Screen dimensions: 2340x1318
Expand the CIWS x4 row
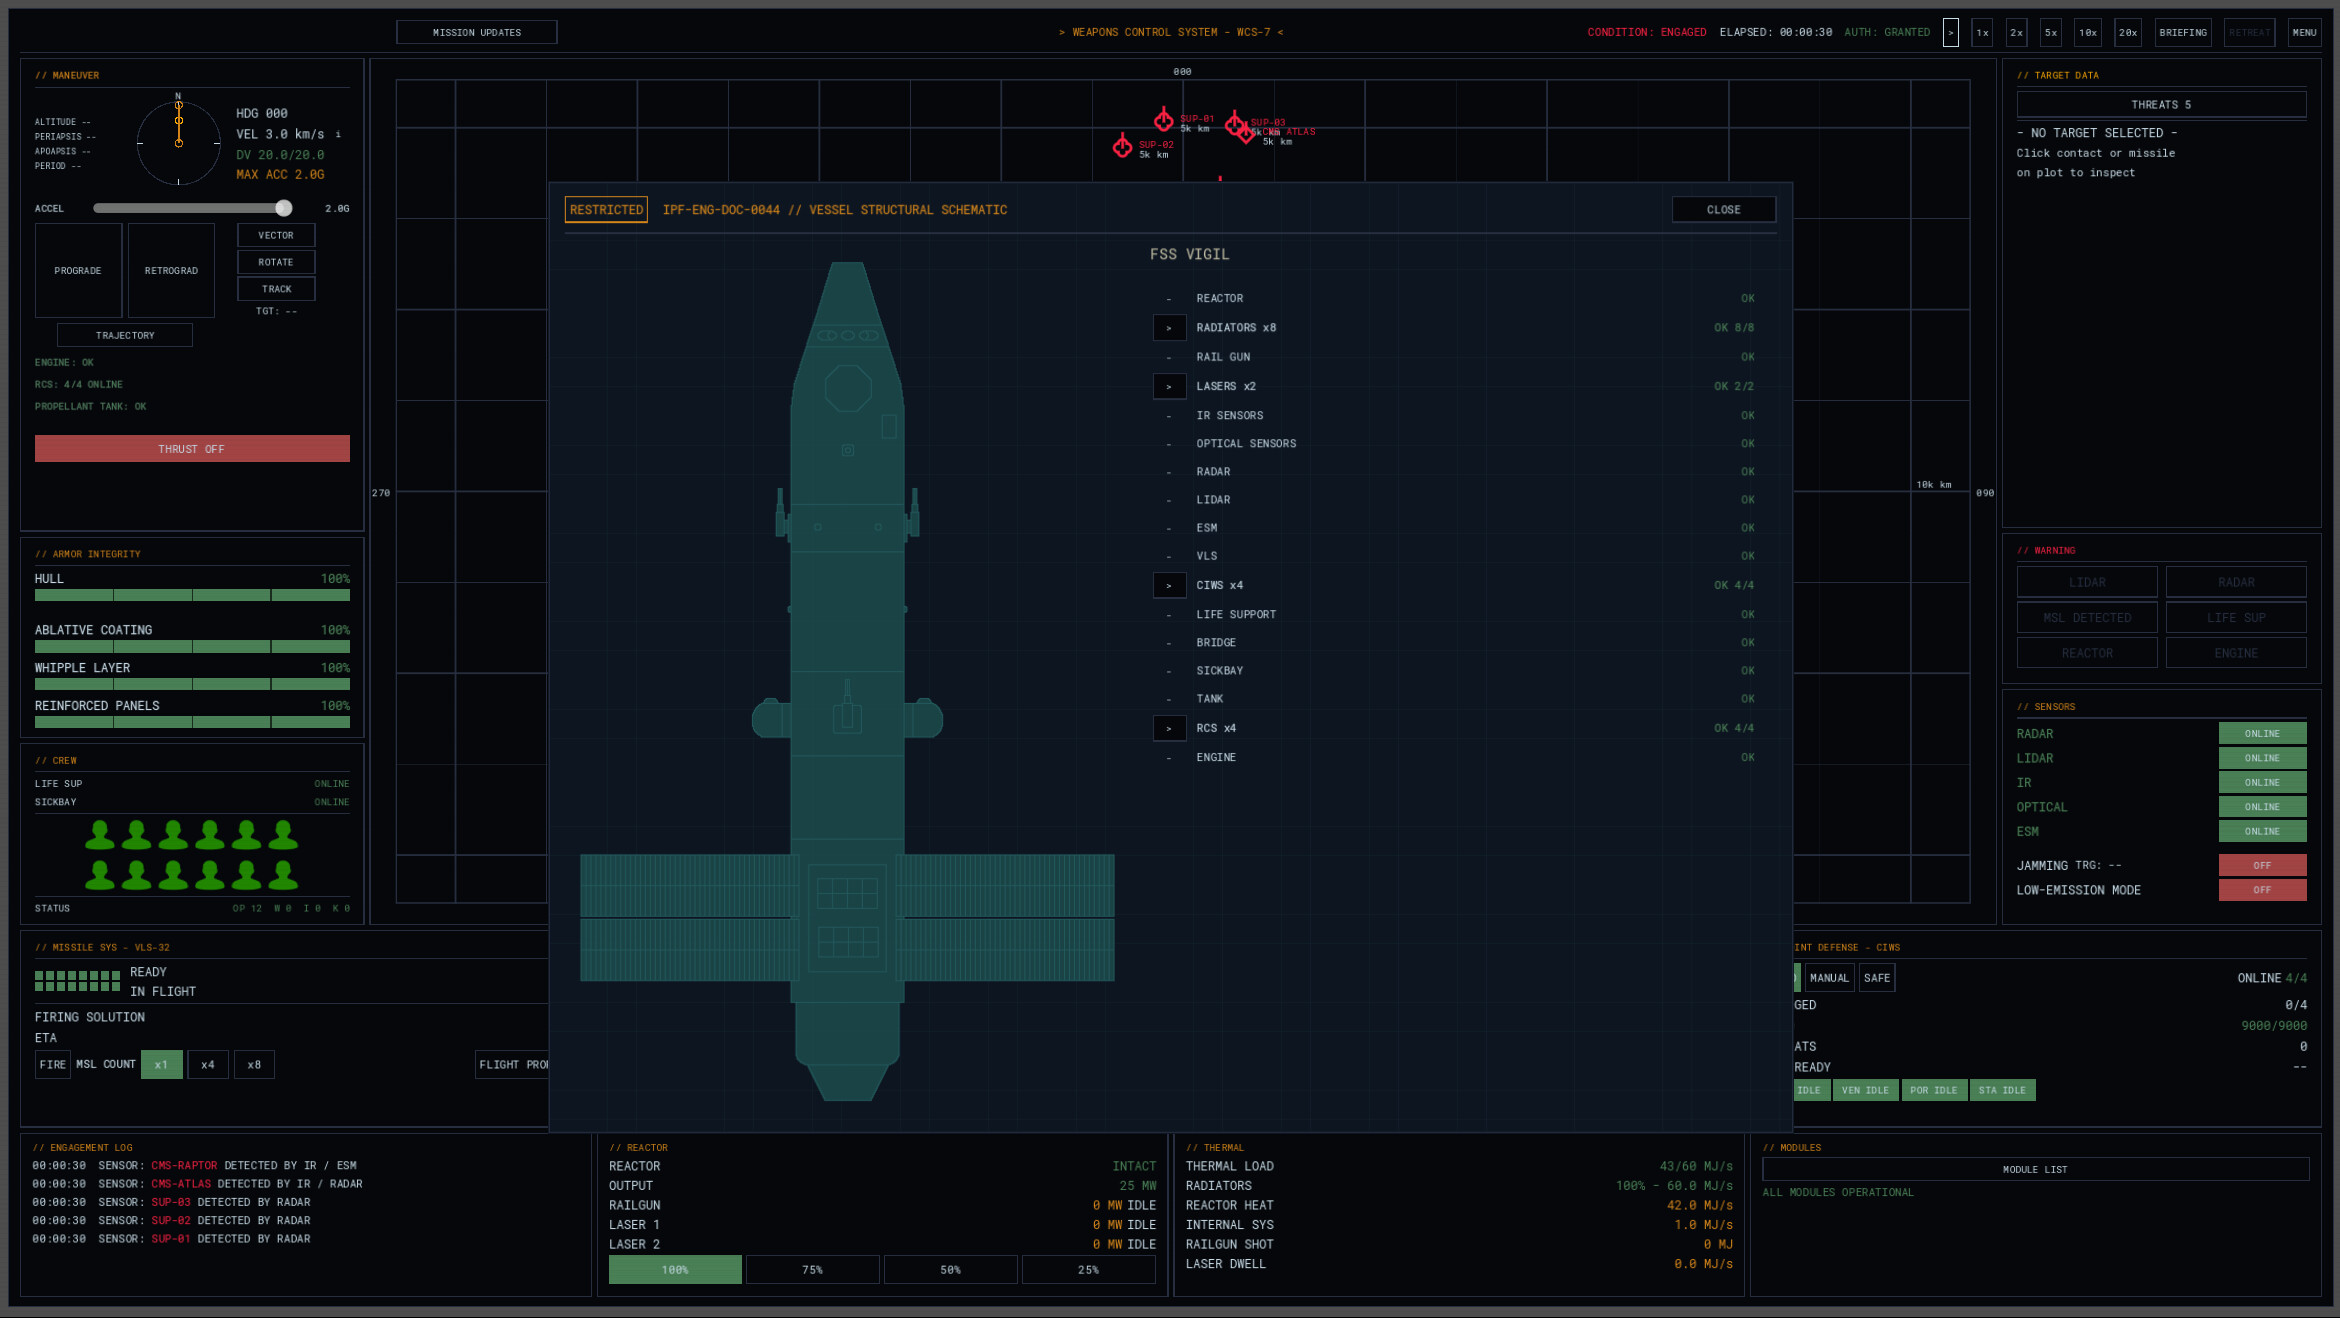[1169, 585]
